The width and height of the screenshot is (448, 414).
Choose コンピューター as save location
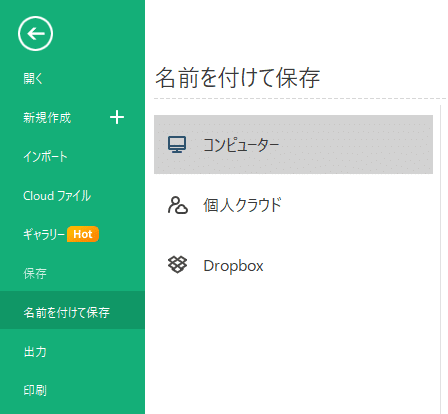tap(293, 144)
